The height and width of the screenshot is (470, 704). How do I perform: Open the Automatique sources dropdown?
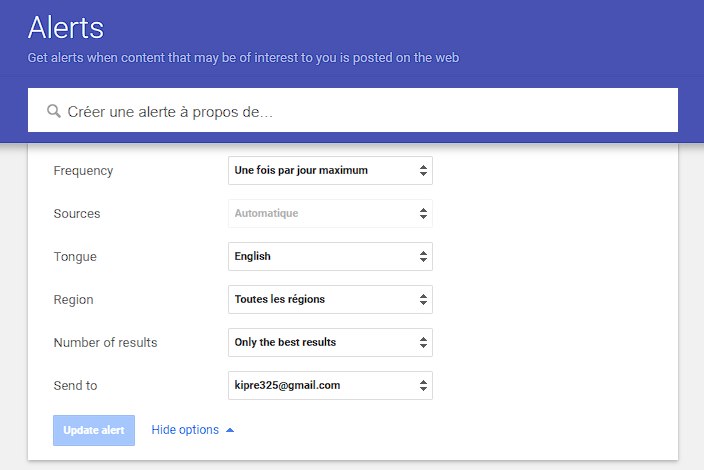click(x=320, y=214)
